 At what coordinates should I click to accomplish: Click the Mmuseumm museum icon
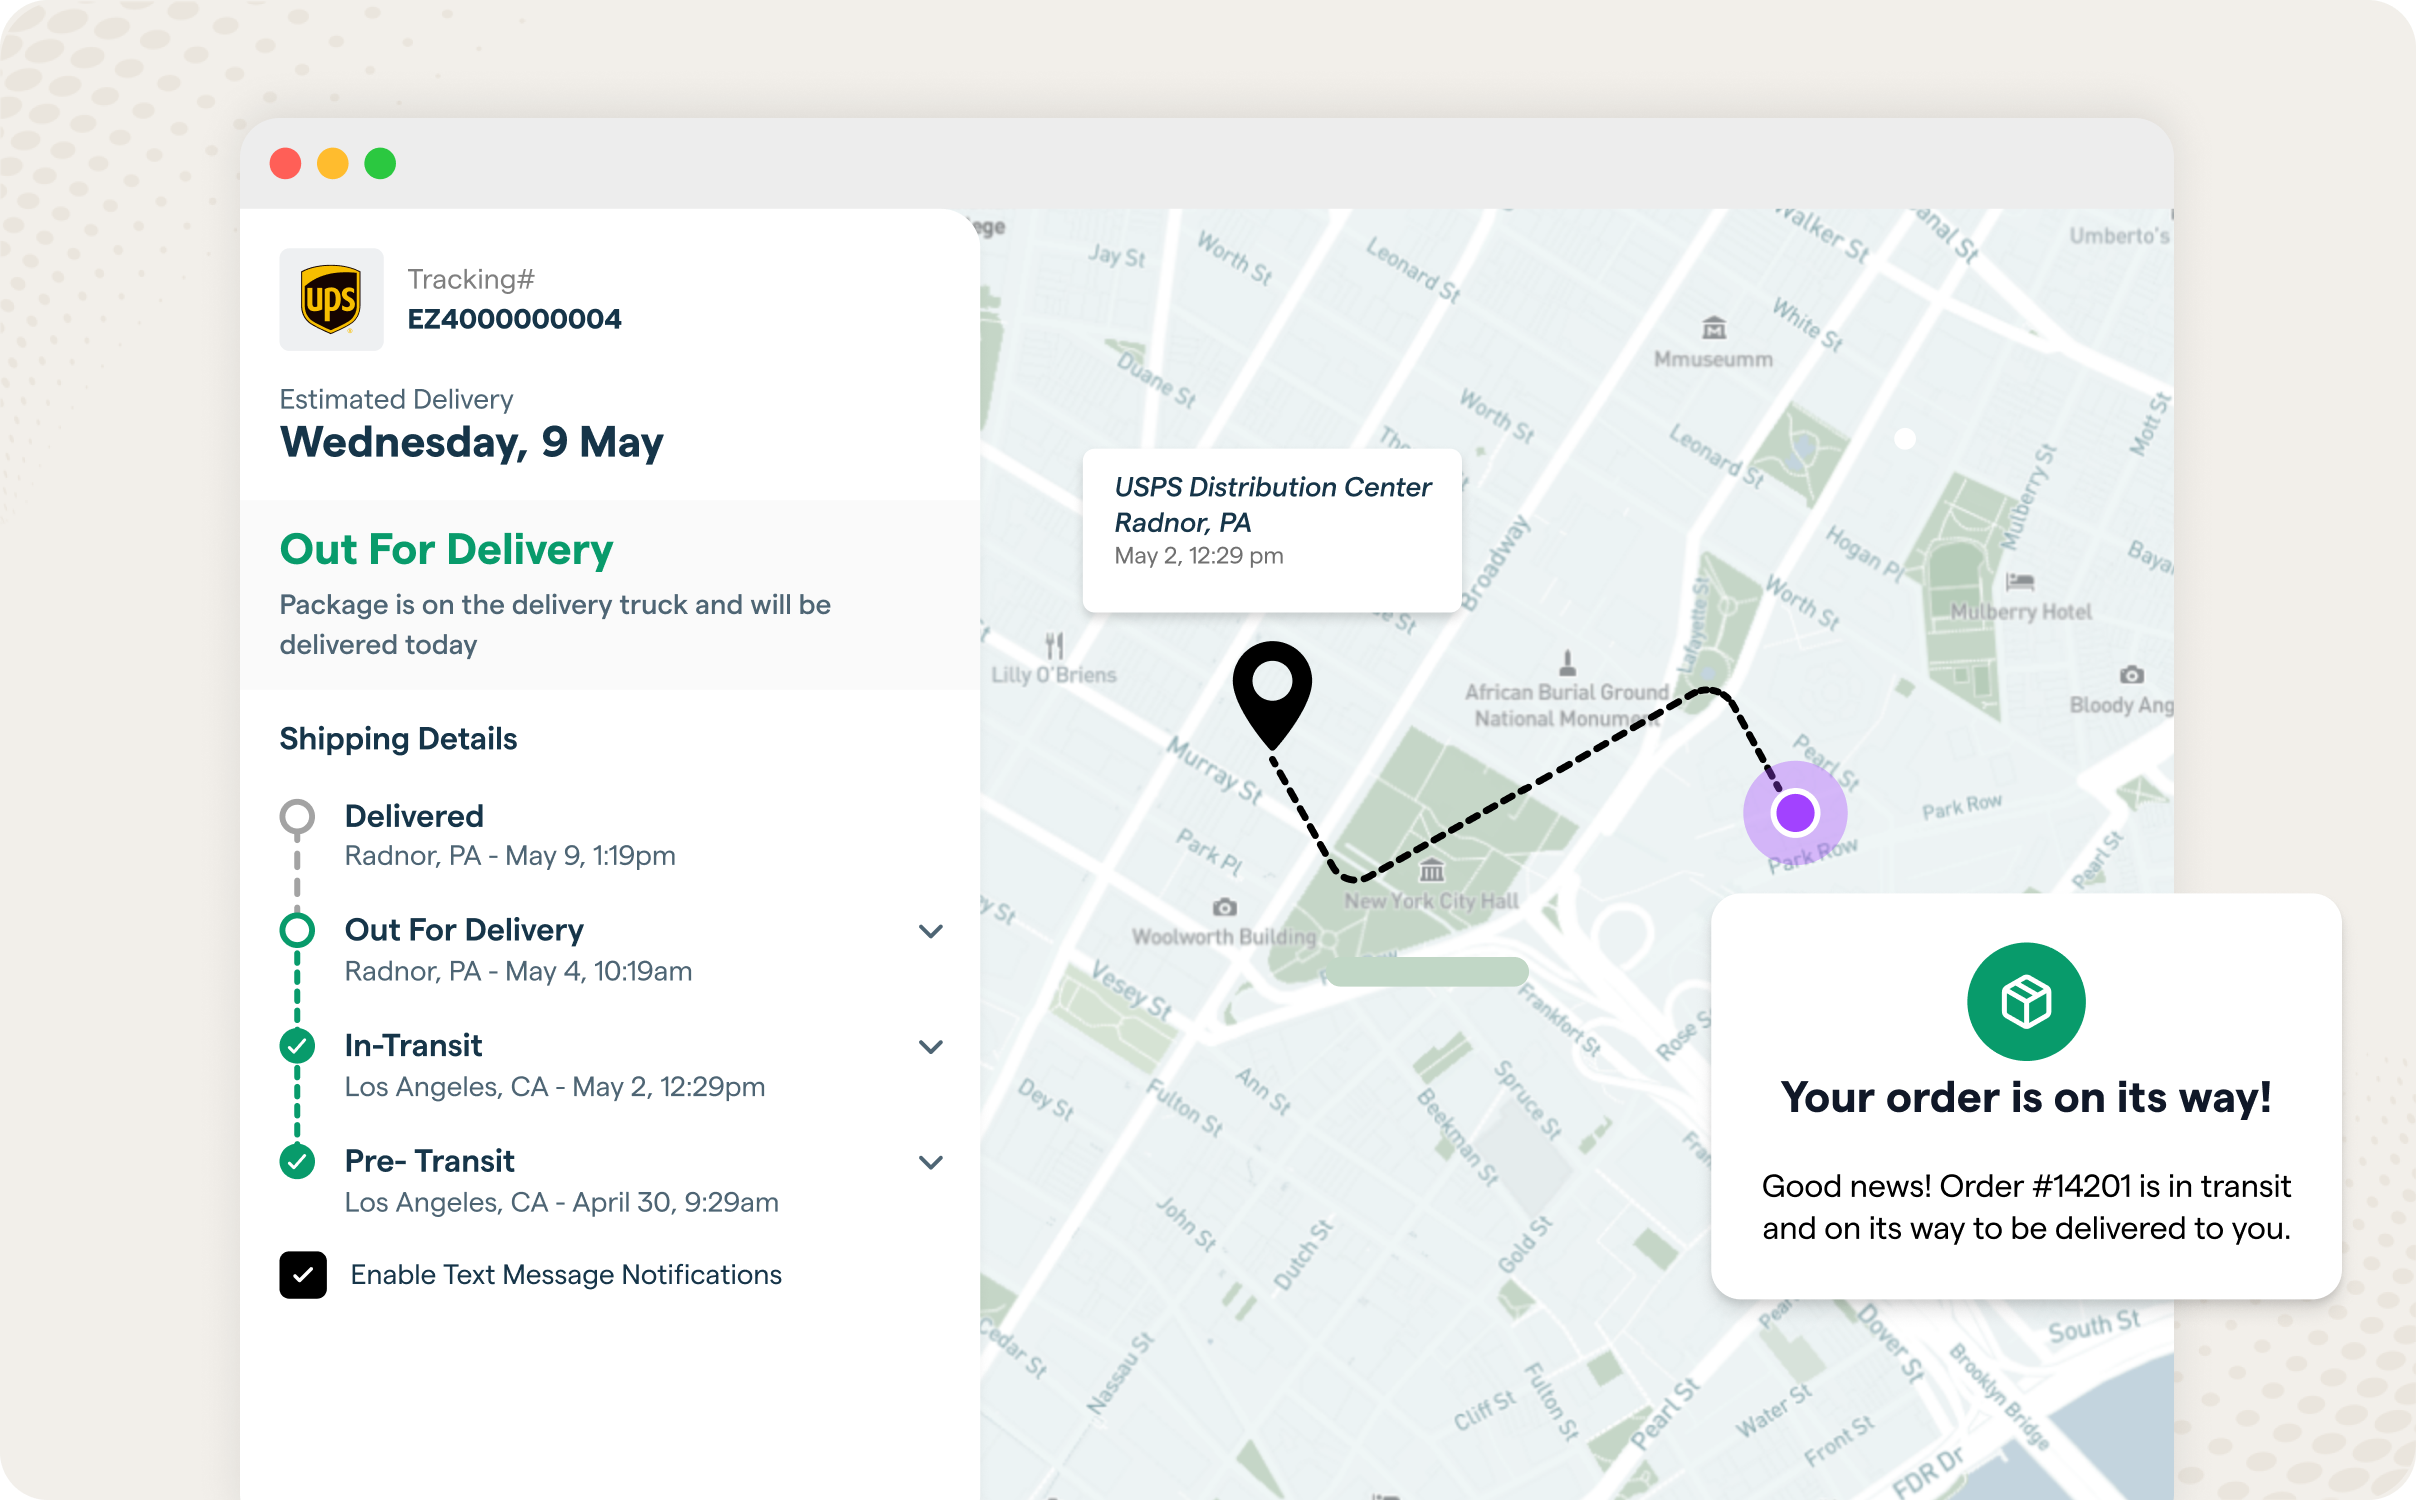[x=1714, y=328]
